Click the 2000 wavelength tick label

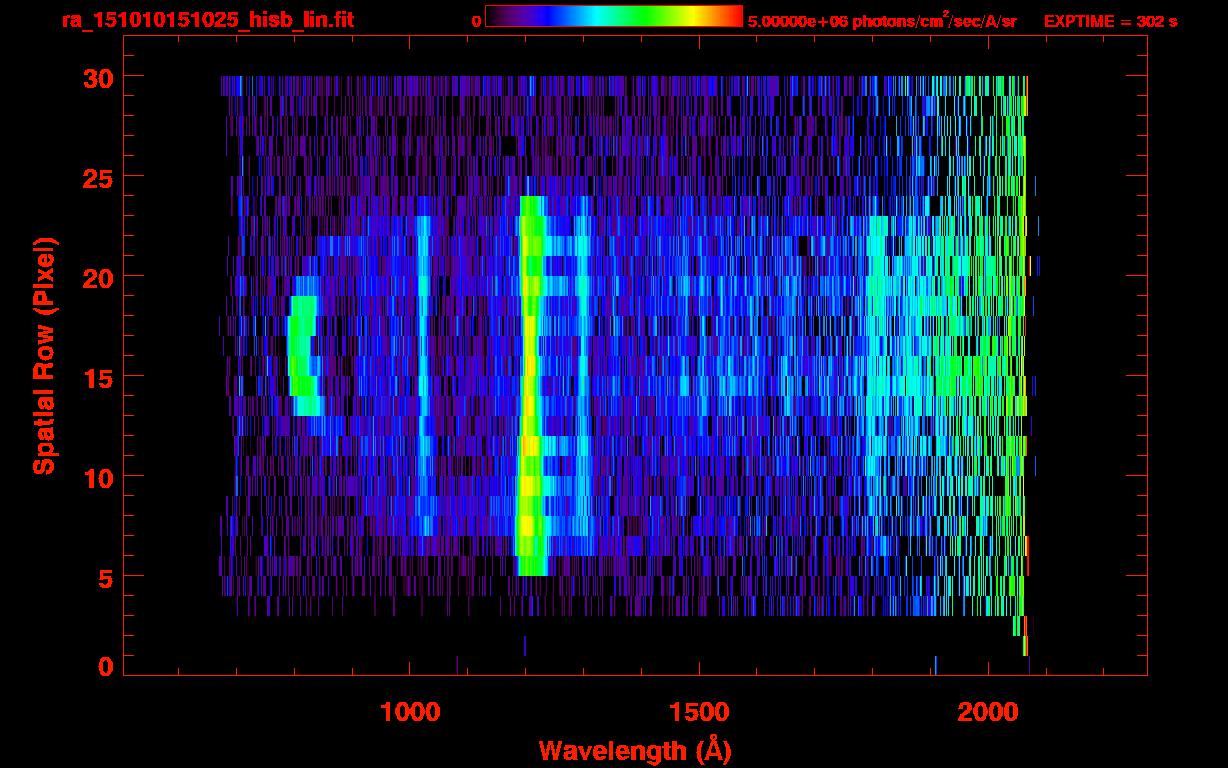click(988, 712)
